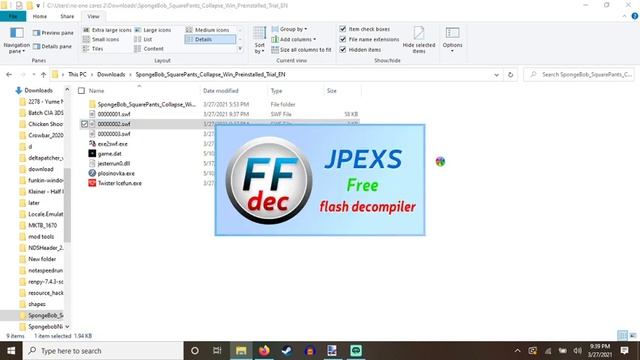
Task: Switch layout to Large icons
Action: tap(153, 30)
